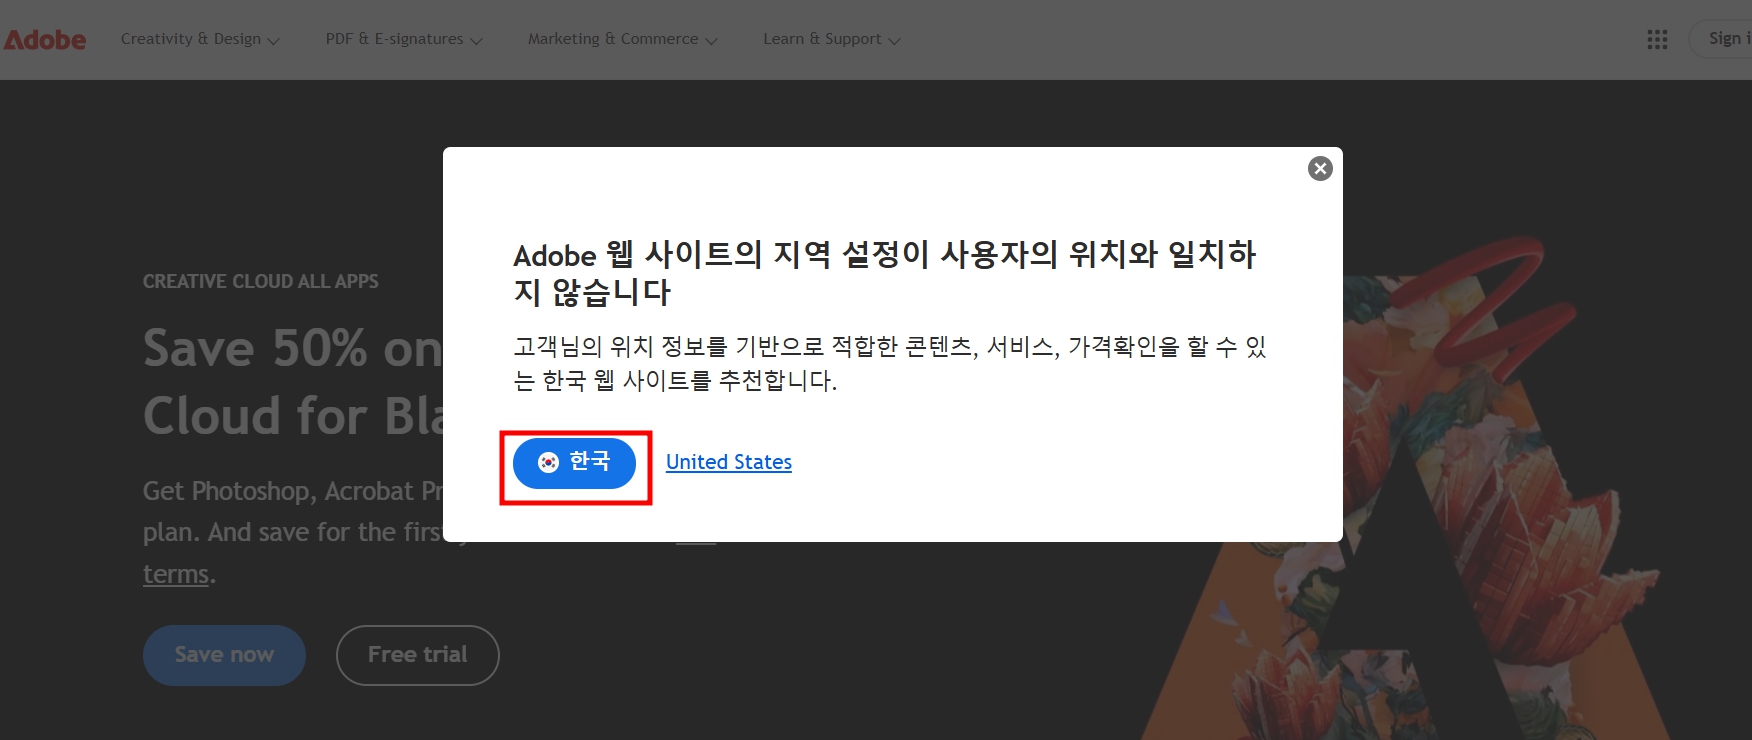1752x740 pixels.
Task: Click the Save now button
Action: 224,655
